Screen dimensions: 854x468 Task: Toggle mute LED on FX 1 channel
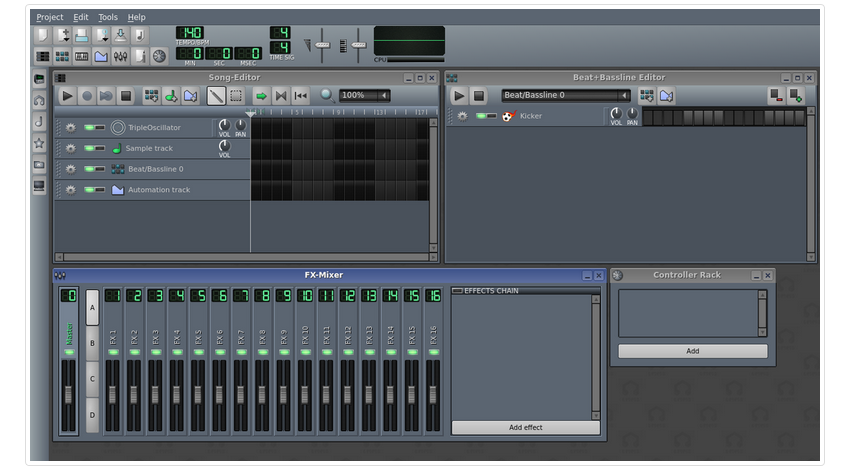coord(113,352)
